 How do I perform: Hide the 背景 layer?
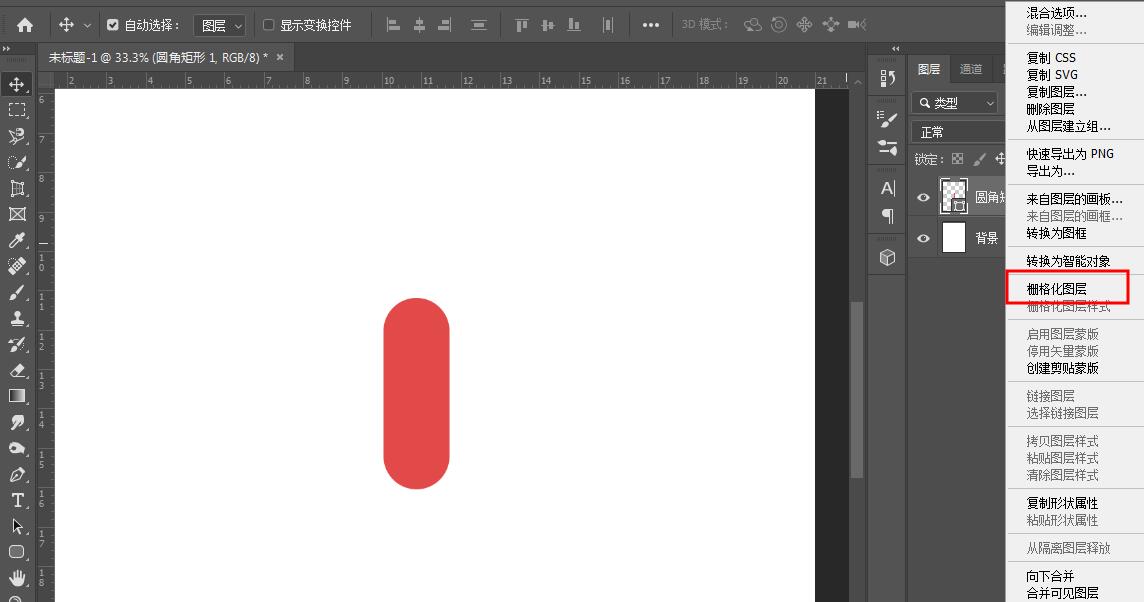click(x=922, y=238)
